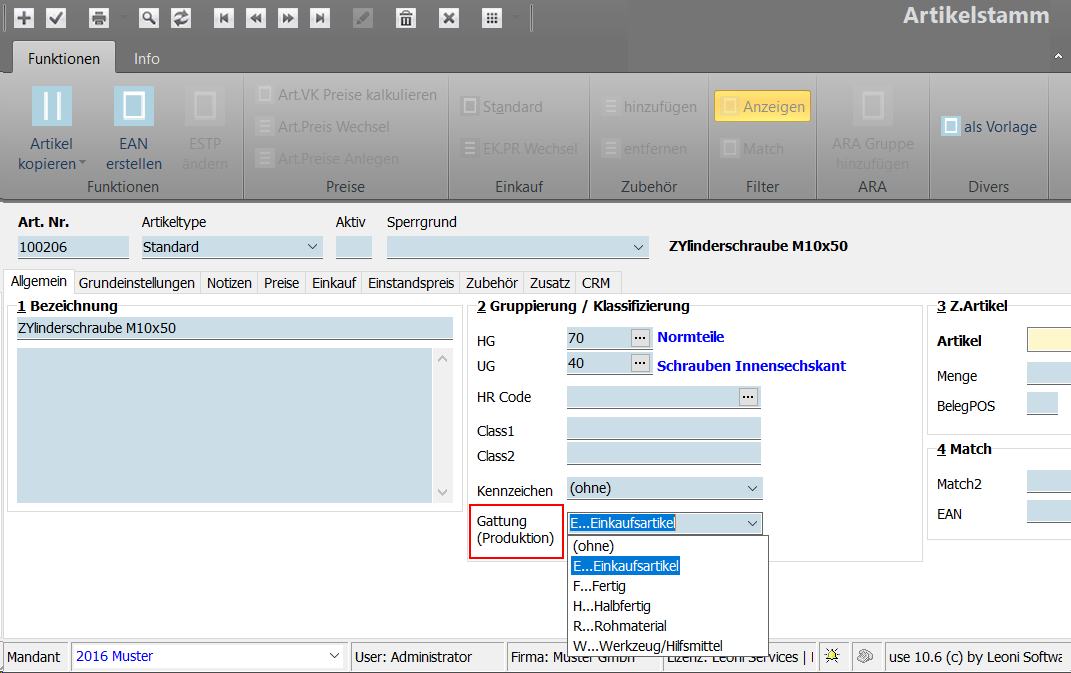Click the sun icon in status bar
1071x673 pixels.
(832, 656)
